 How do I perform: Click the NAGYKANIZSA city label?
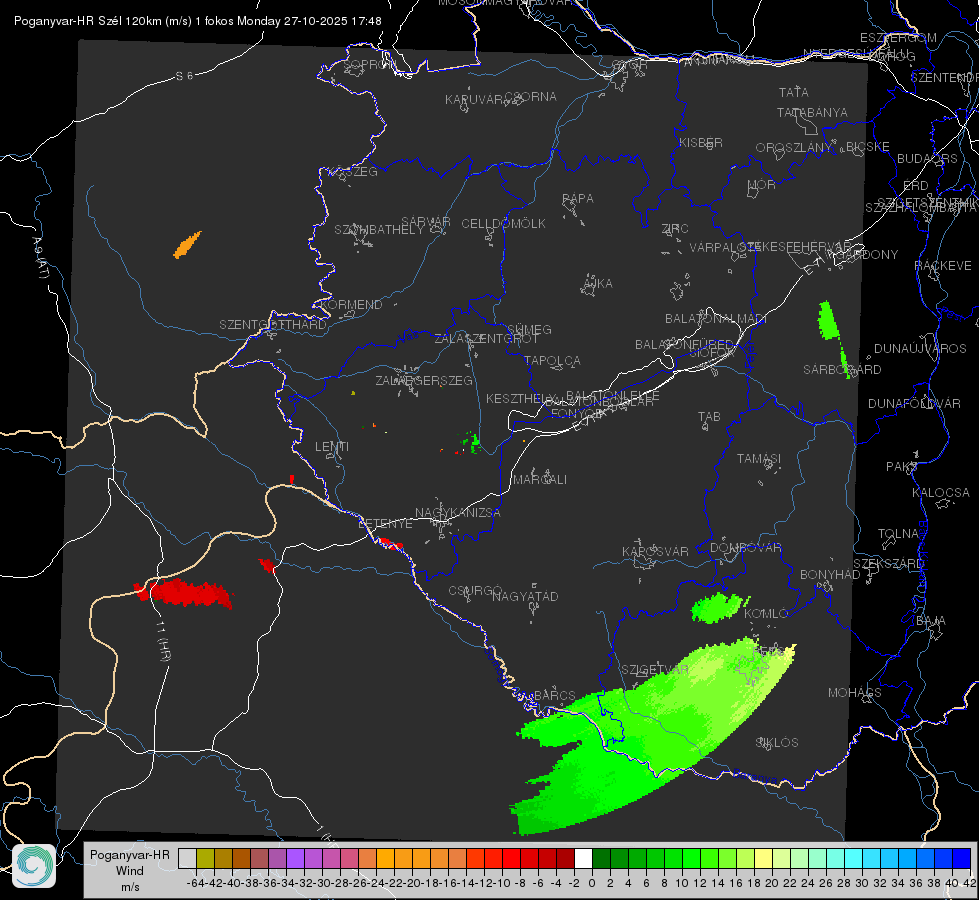458,512
